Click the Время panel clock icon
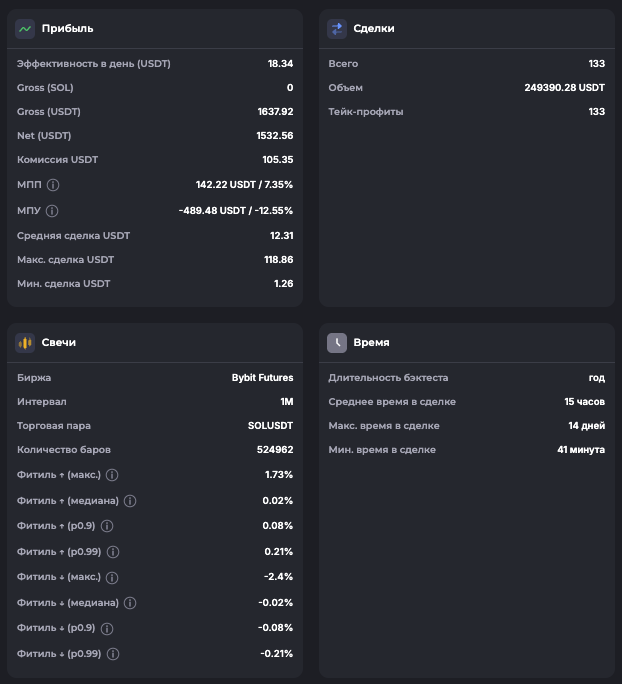Screen dimensions: 622x684 (x=337, y=342)
